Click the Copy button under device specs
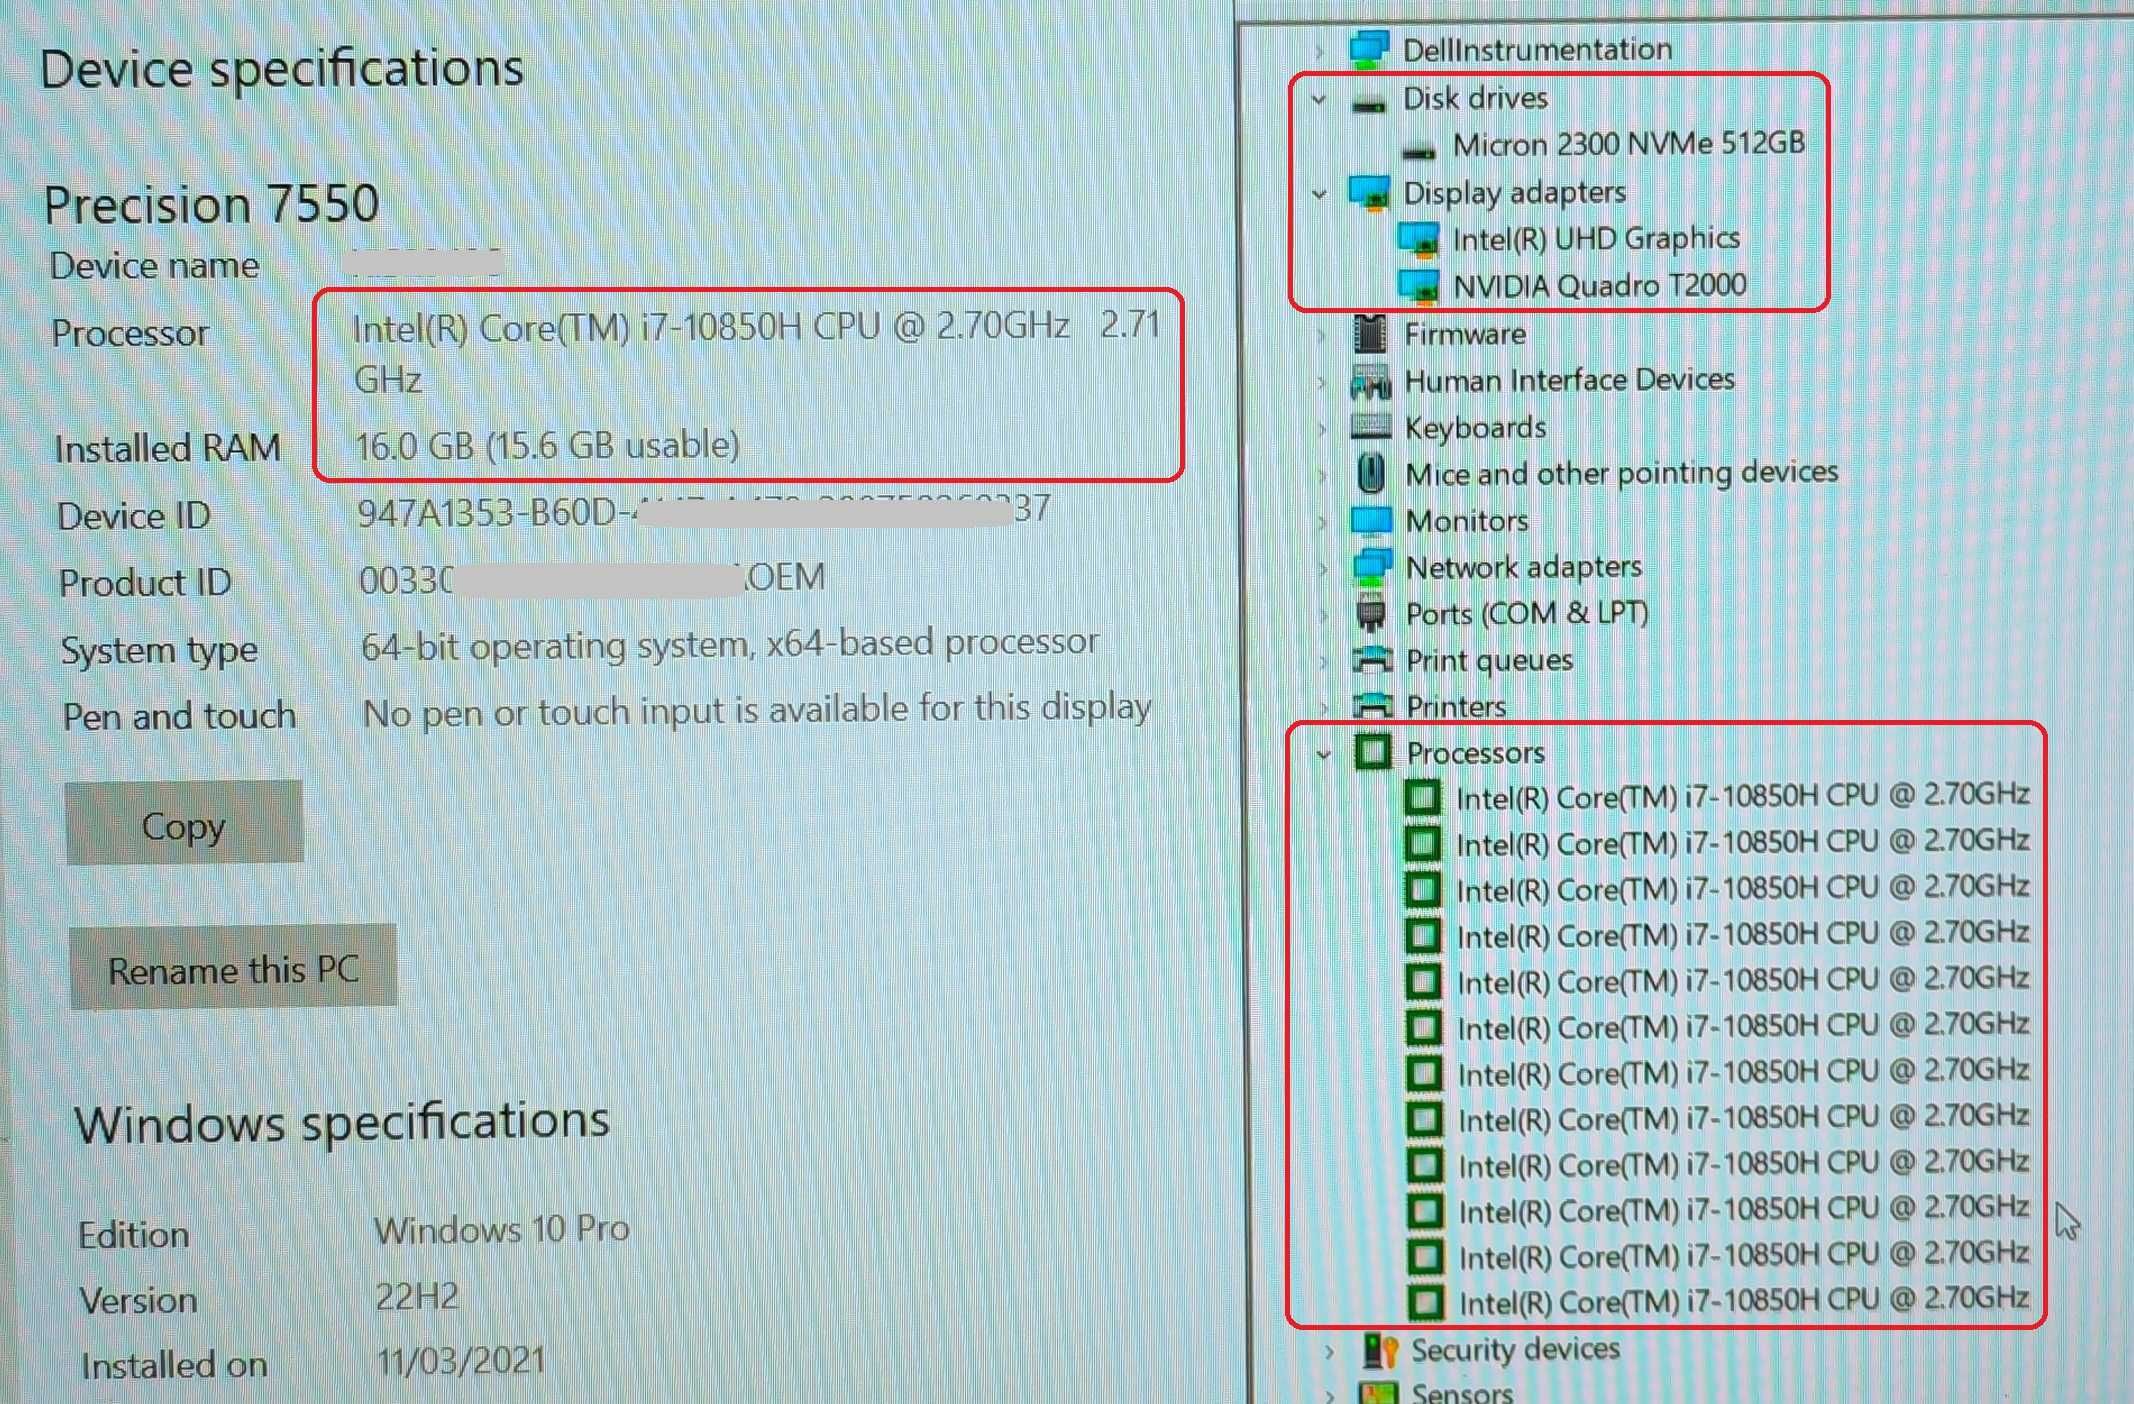The height and width of the screenshot is (1404, 2134). tap(184, 823)
